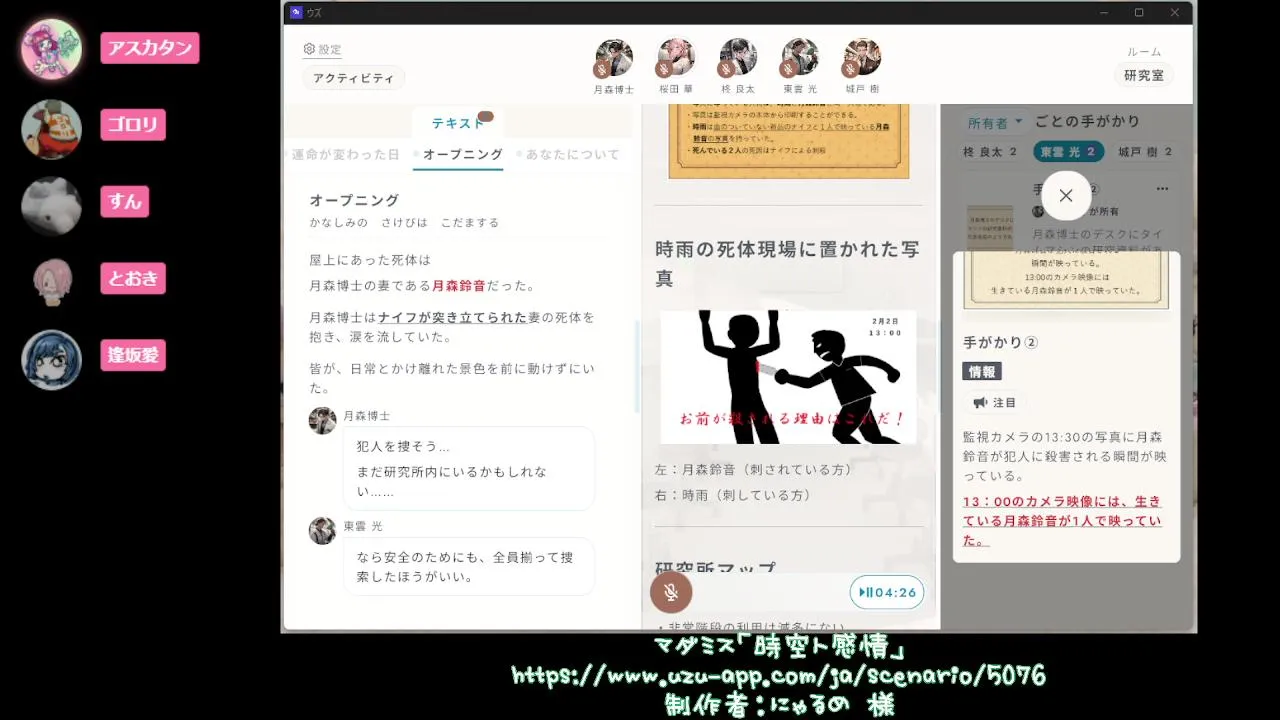The height and width of the screenshot is (720, 1280).
Task: Select 桜田 華 avatar in header
Action: pyautogui.click(x=676, y=58)
